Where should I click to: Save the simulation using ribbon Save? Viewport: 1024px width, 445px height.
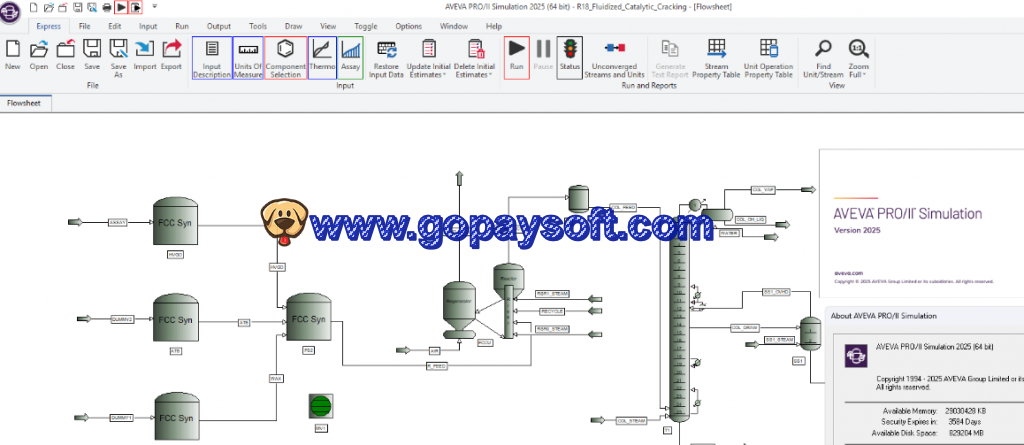point(92,55)
